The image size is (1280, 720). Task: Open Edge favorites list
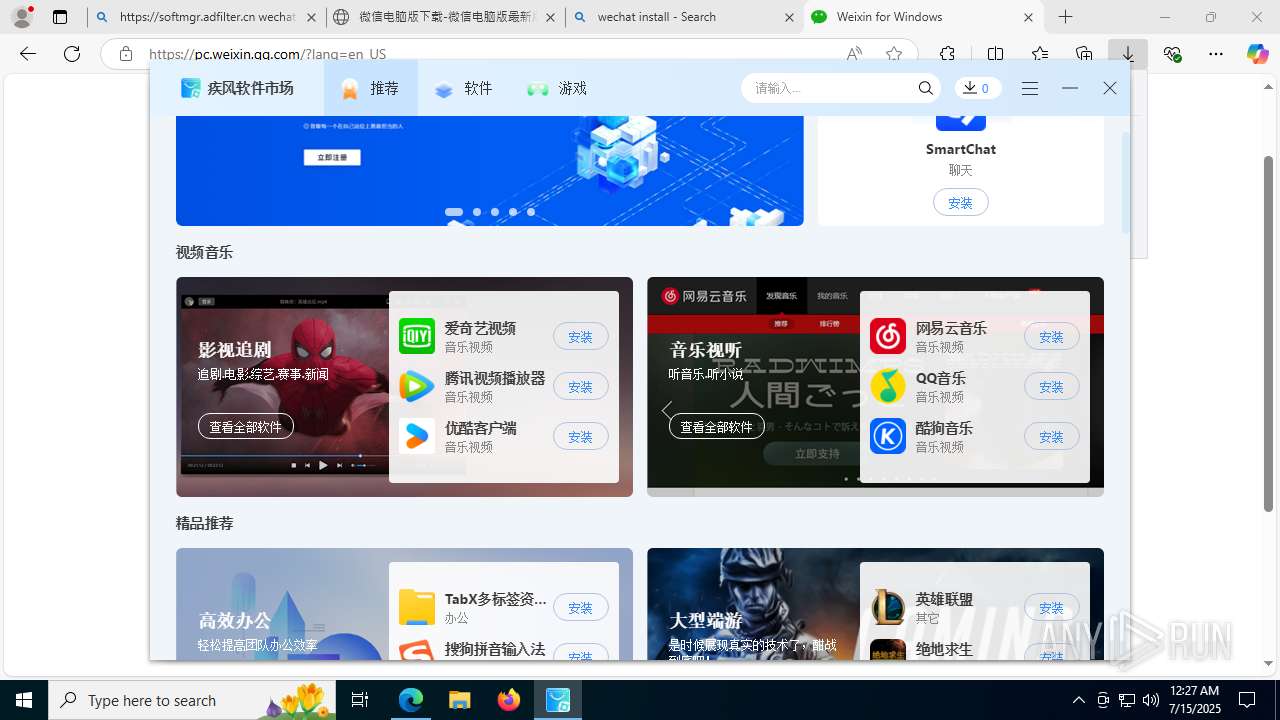(x=1040, y=54)
